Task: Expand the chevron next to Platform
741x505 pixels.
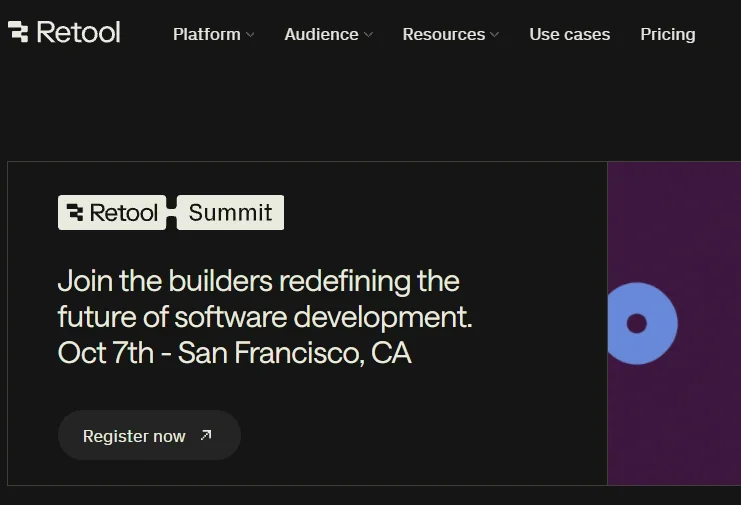Action: pos(250,35)
